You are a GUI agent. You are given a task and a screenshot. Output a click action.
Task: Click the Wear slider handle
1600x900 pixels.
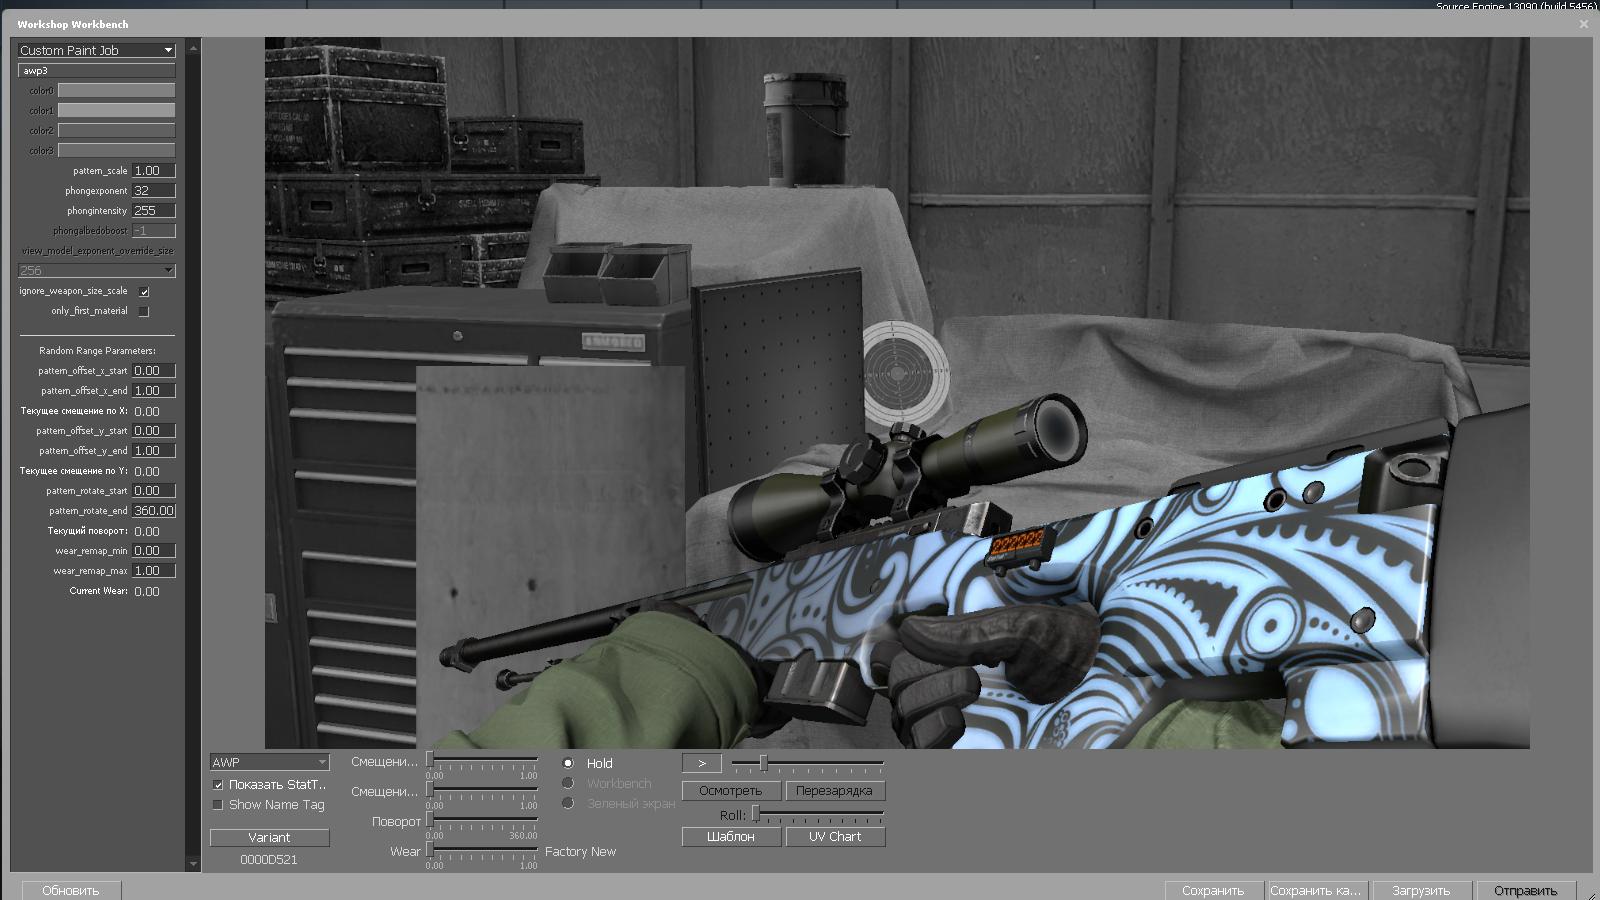coord(430,849)
